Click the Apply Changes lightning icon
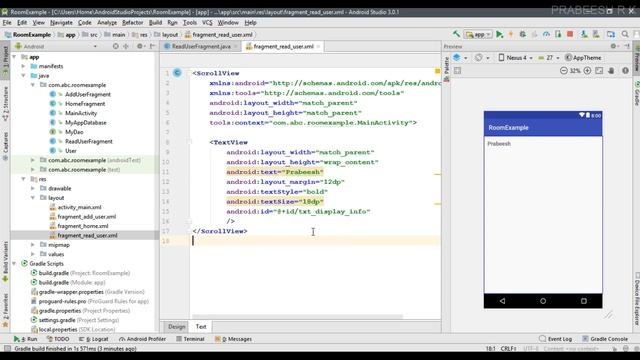The height and width of the screenshot is (360, 640). click(511, 35)
